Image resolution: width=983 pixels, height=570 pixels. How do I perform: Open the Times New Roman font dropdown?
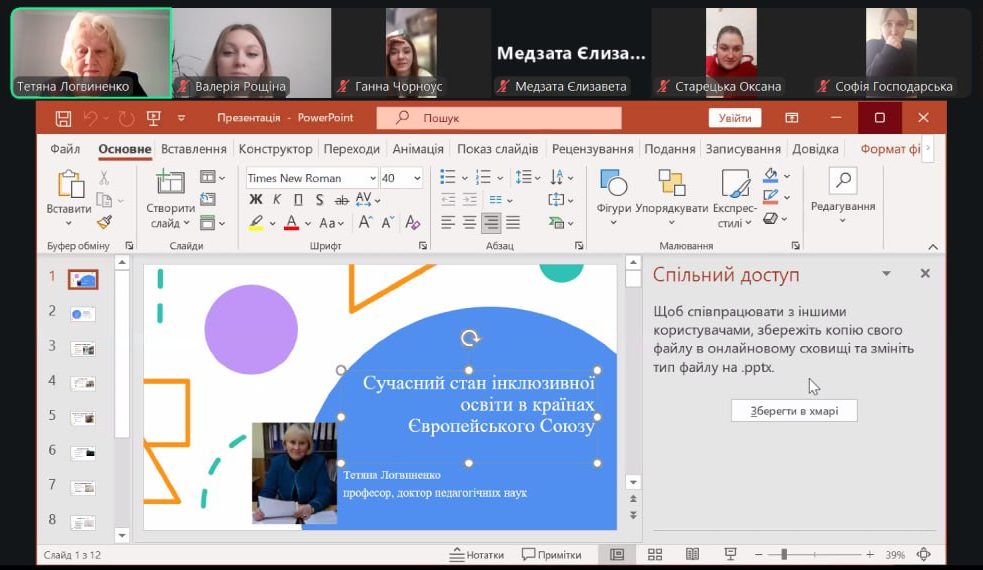tap(311, 178)
